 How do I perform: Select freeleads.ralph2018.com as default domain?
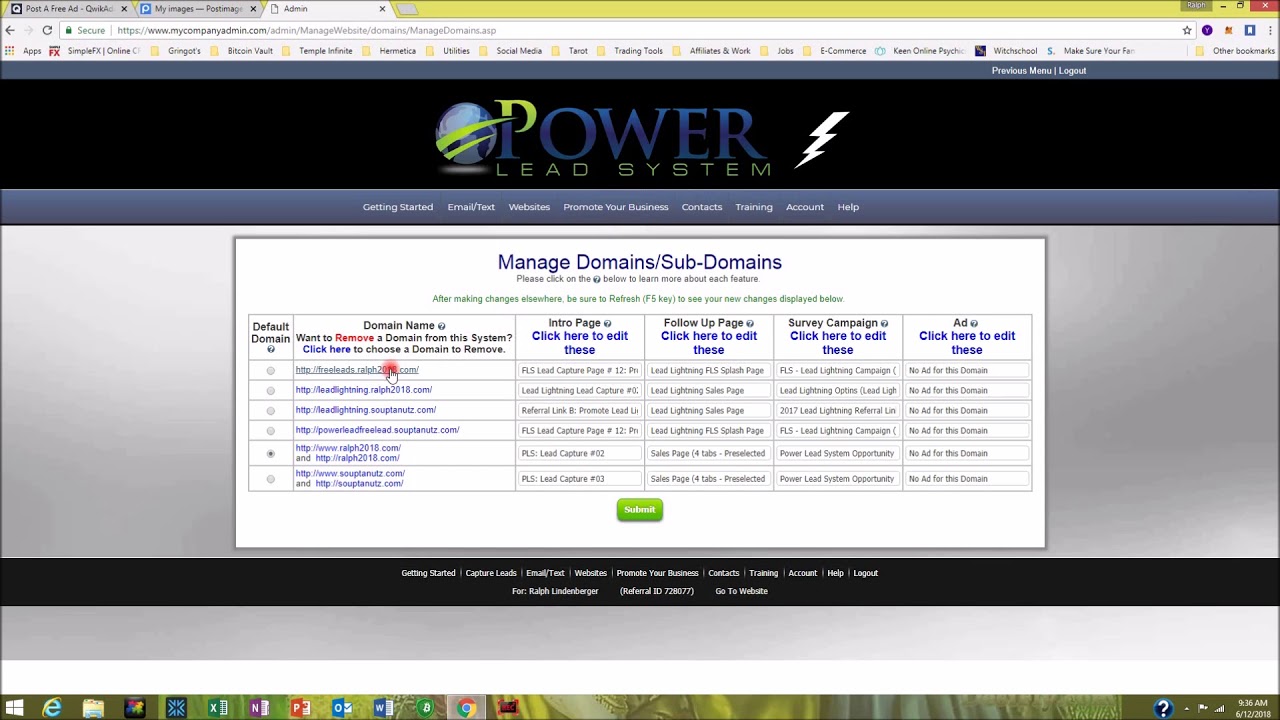[270, 371]
